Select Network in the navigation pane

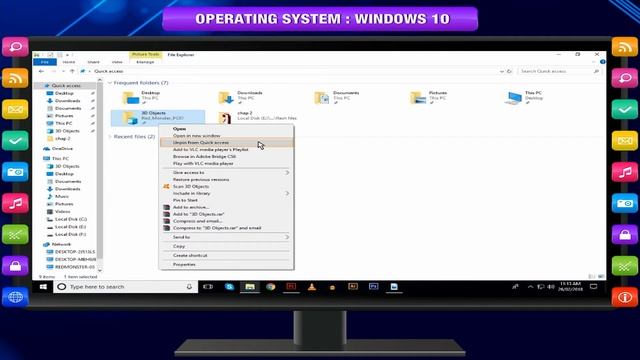point(61,244)
